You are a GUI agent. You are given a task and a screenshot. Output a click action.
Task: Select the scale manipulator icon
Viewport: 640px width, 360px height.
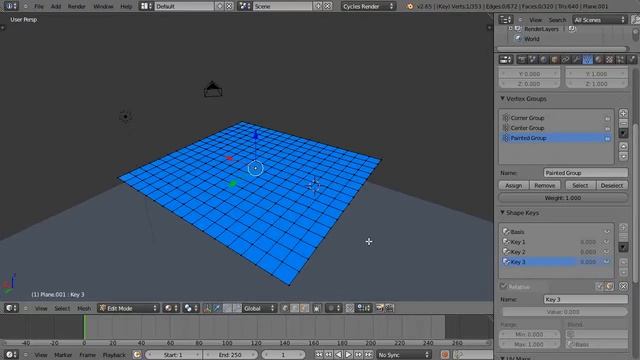pyautogui.click(x=237, y=308)
